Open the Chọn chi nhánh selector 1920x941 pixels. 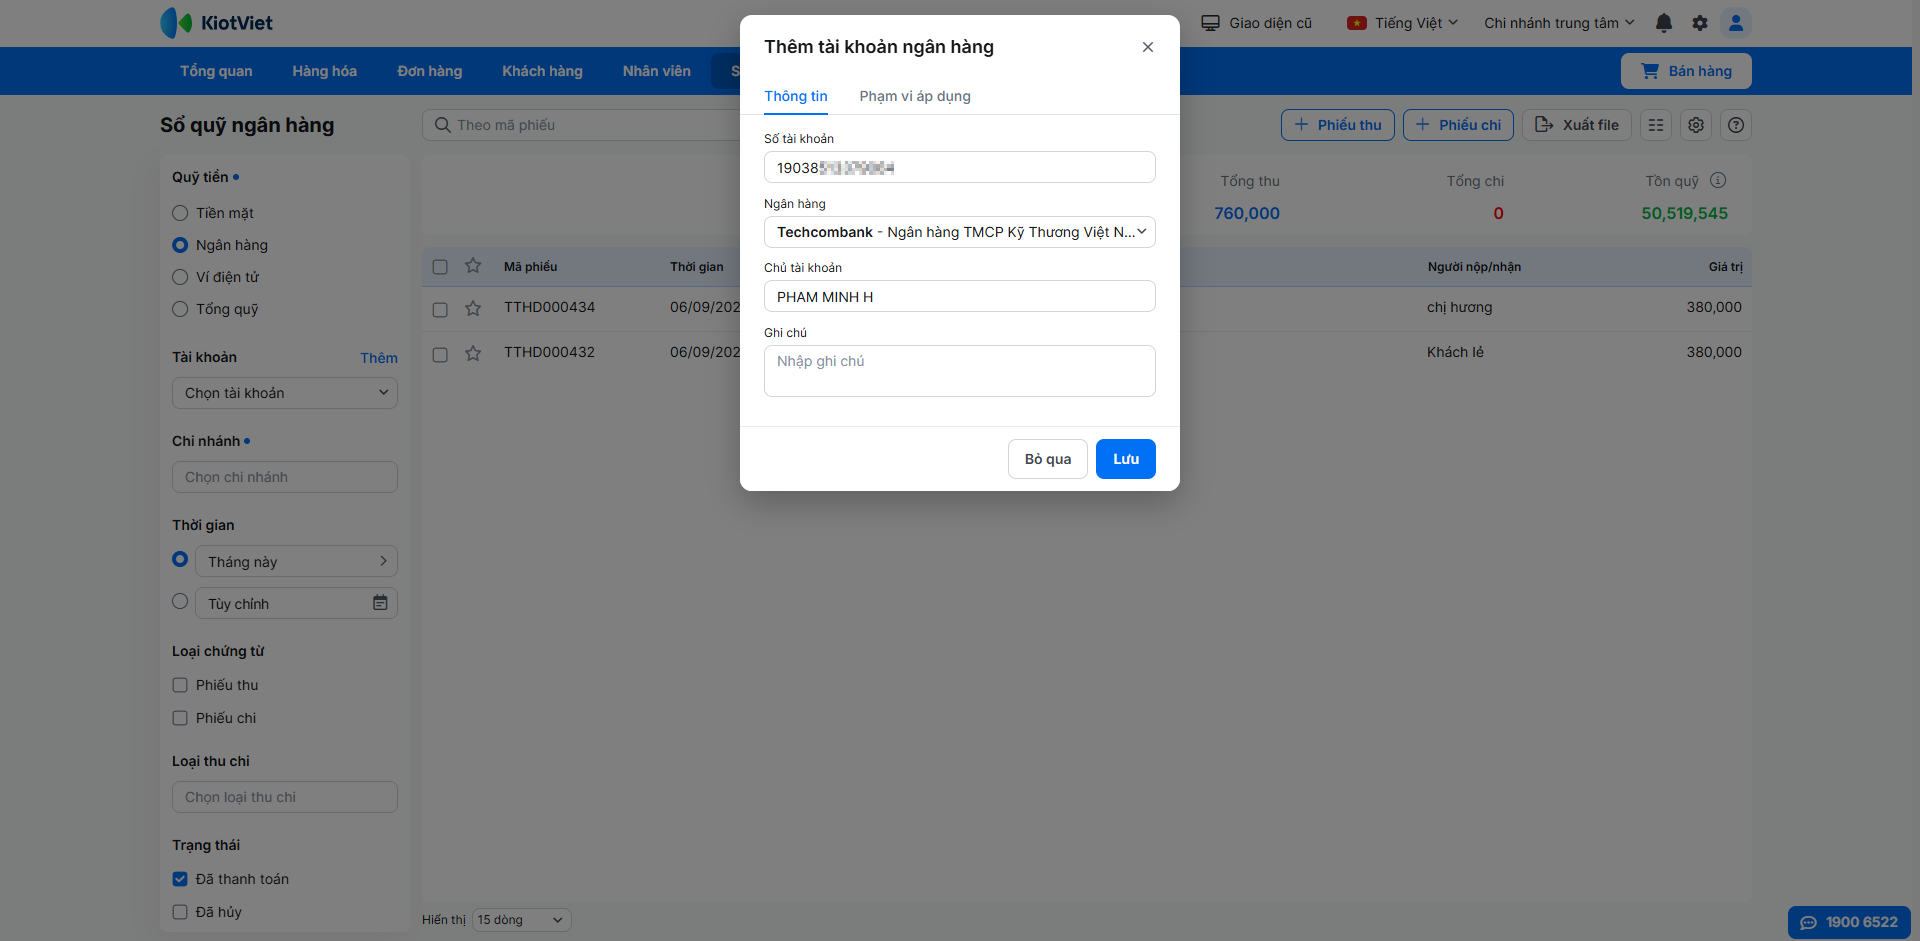[x=285, y=477]
